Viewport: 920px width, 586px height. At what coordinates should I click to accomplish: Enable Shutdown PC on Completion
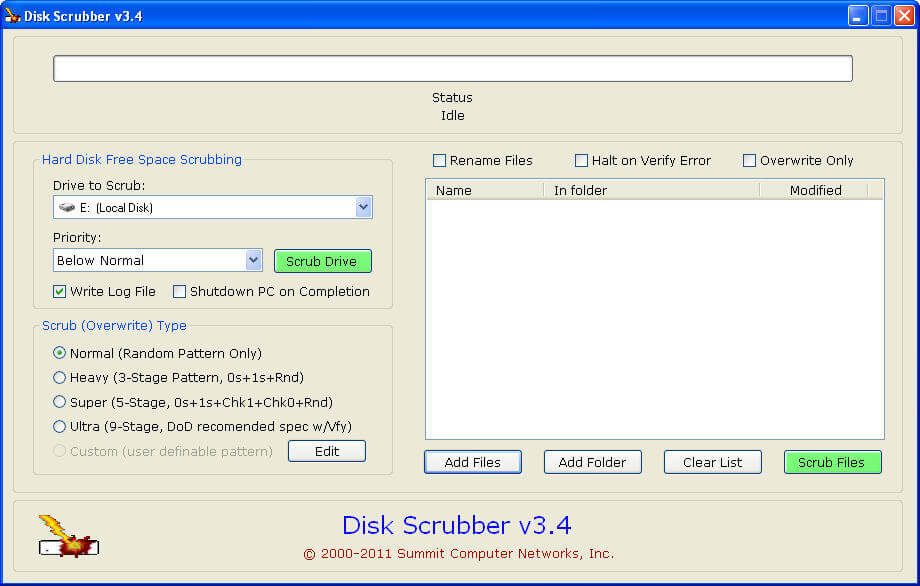[180, 292]
